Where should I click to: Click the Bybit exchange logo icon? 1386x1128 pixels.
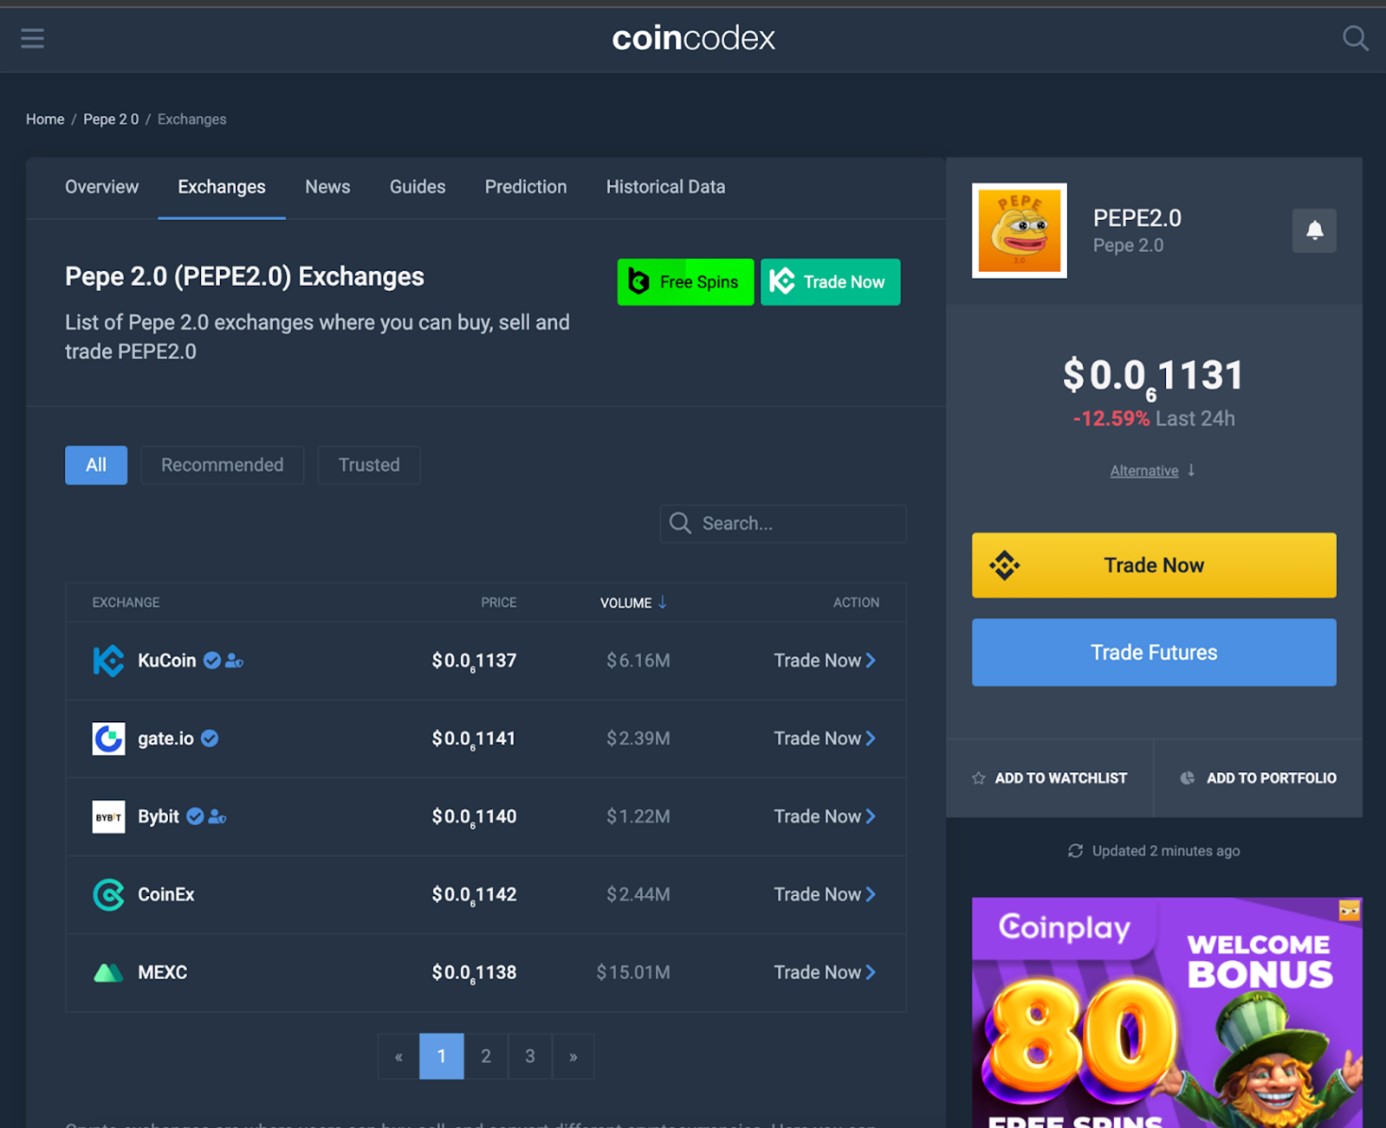point(108,816)
